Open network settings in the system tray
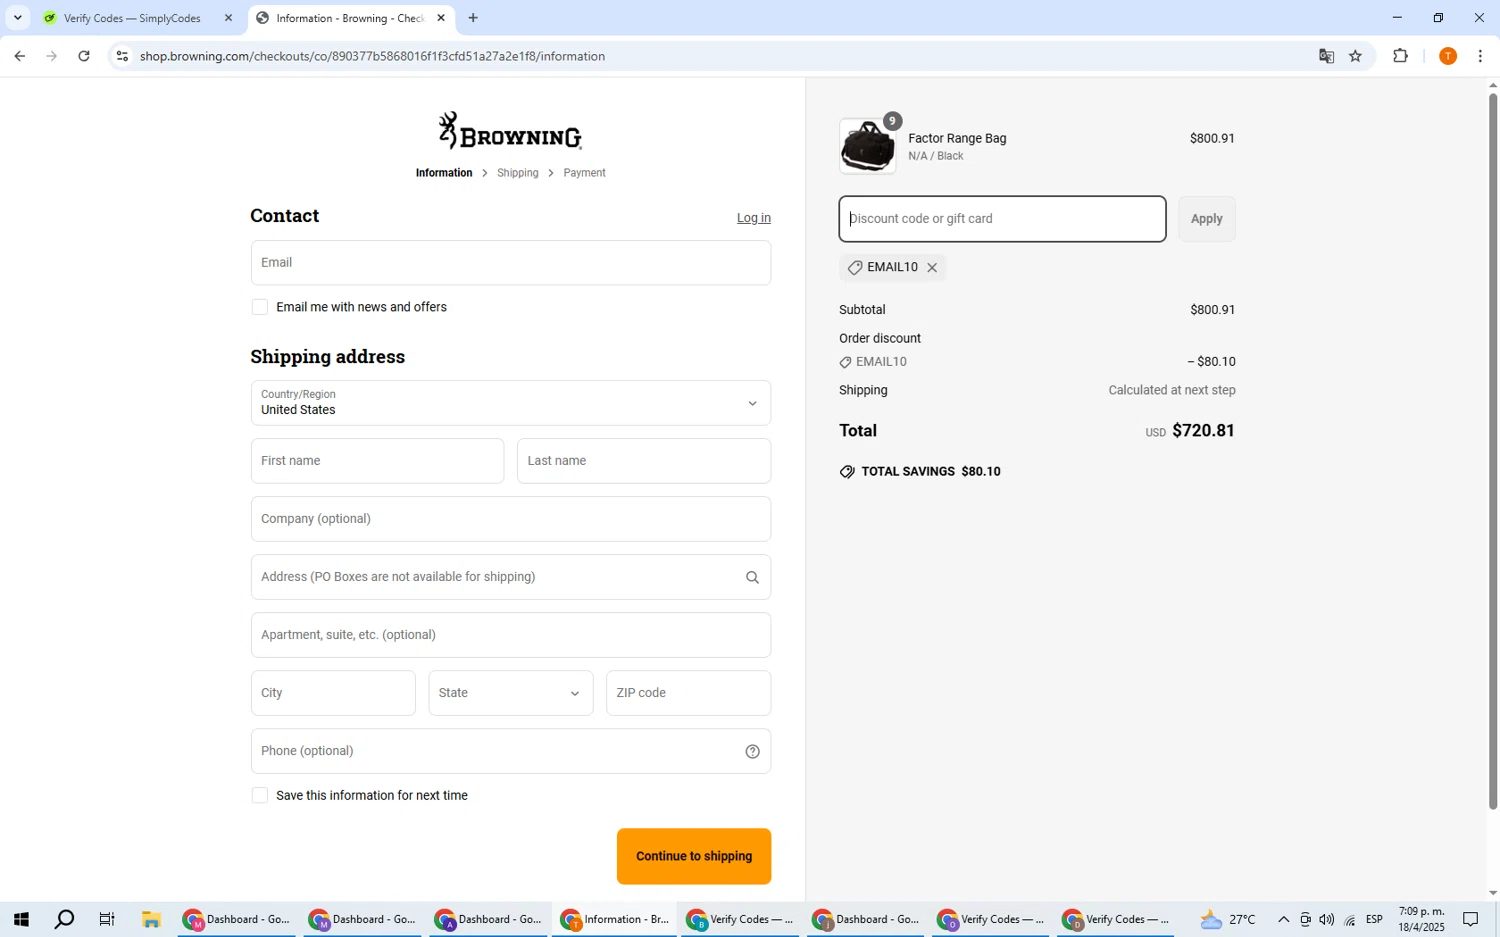The width and height of the screenshot is (1500, 937). coord(1349,920)
